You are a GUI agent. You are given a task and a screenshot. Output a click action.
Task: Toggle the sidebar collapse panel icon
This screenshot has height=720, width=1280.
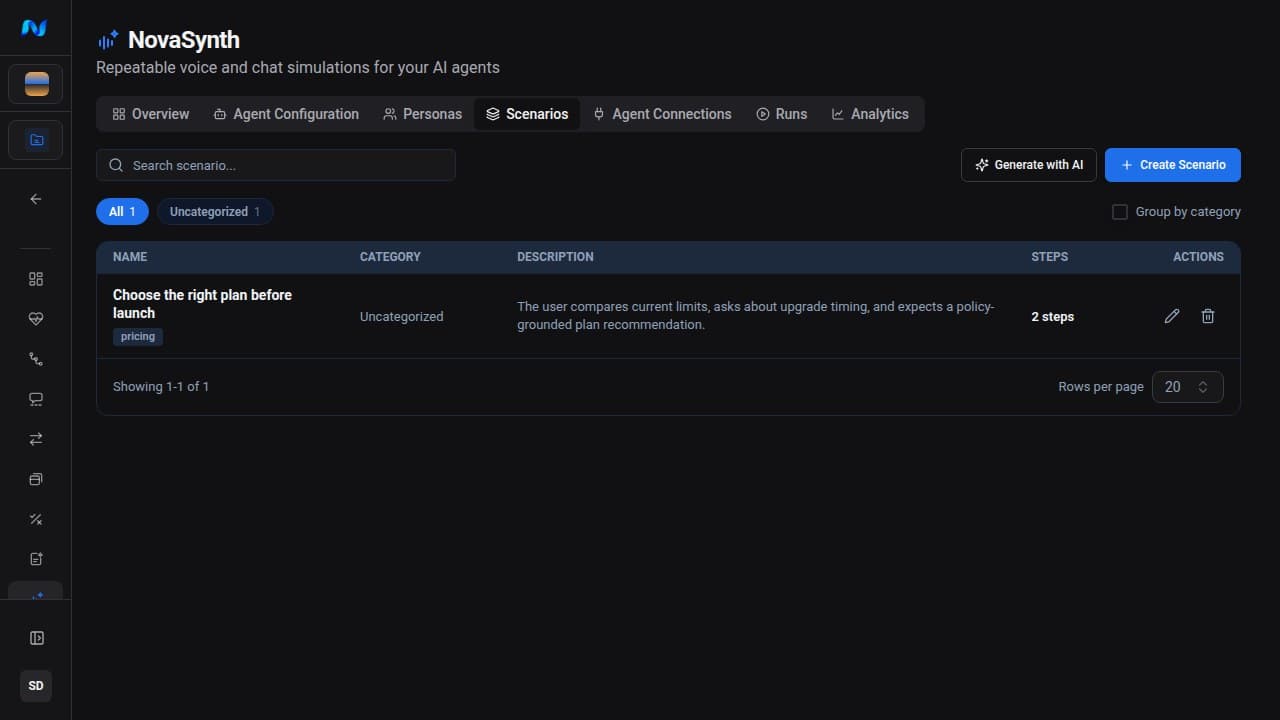tap(36, 638)
